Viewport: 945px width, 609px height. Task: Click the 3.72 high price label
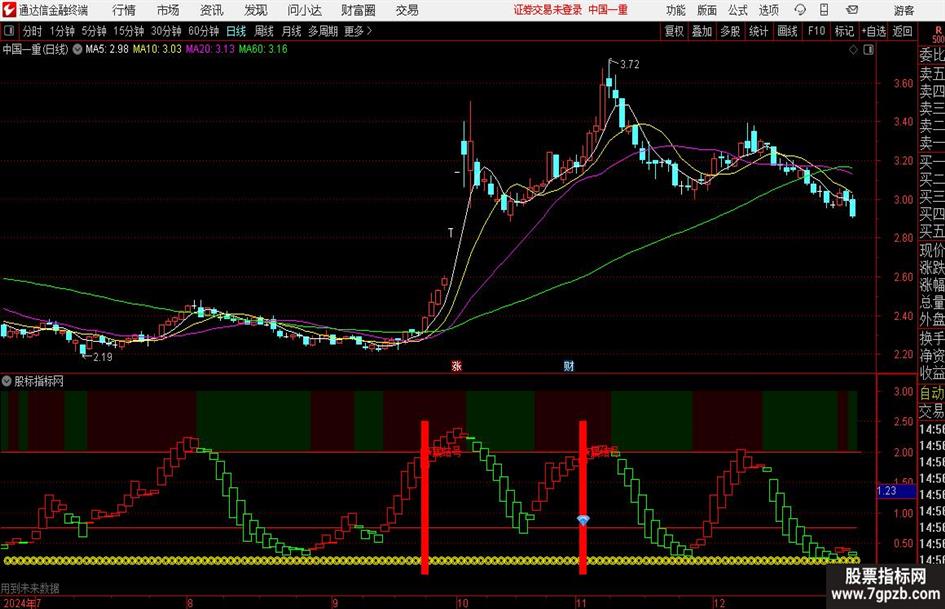pyautogui.click(x=629, y=65)
